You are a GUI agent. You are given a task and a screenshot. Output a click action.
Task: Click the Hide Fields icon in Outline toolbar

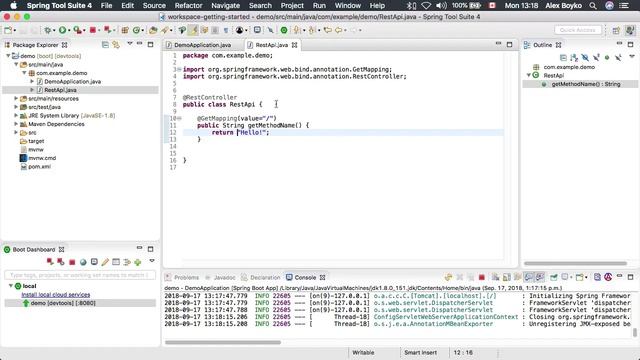coord(585,58)
